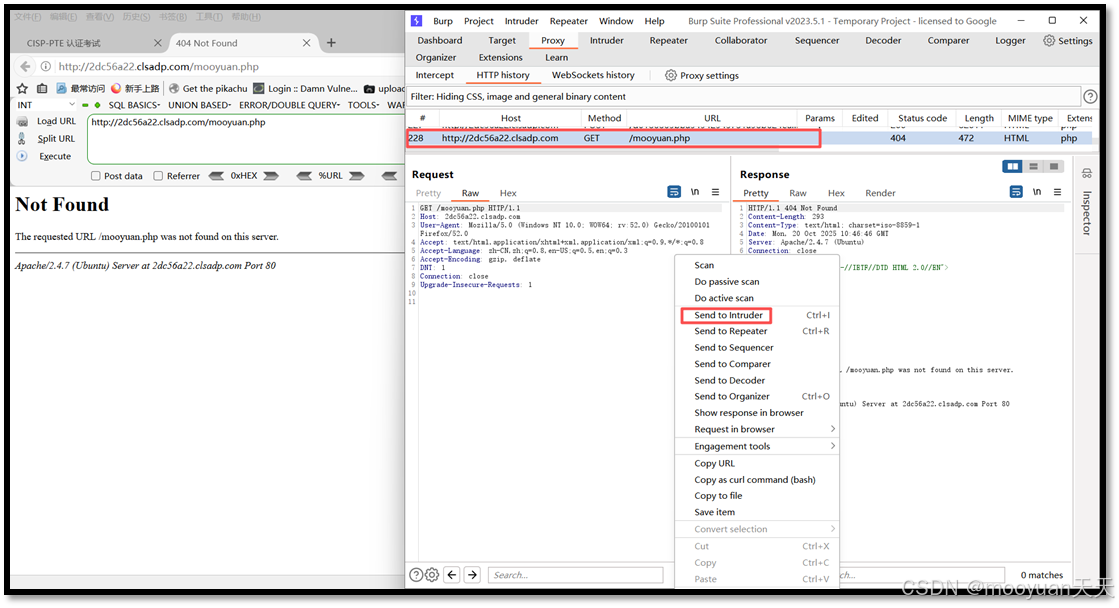Screen dimensions: 1119x608
Task: Click Firefox address bar URL
Action: (158, 66)
